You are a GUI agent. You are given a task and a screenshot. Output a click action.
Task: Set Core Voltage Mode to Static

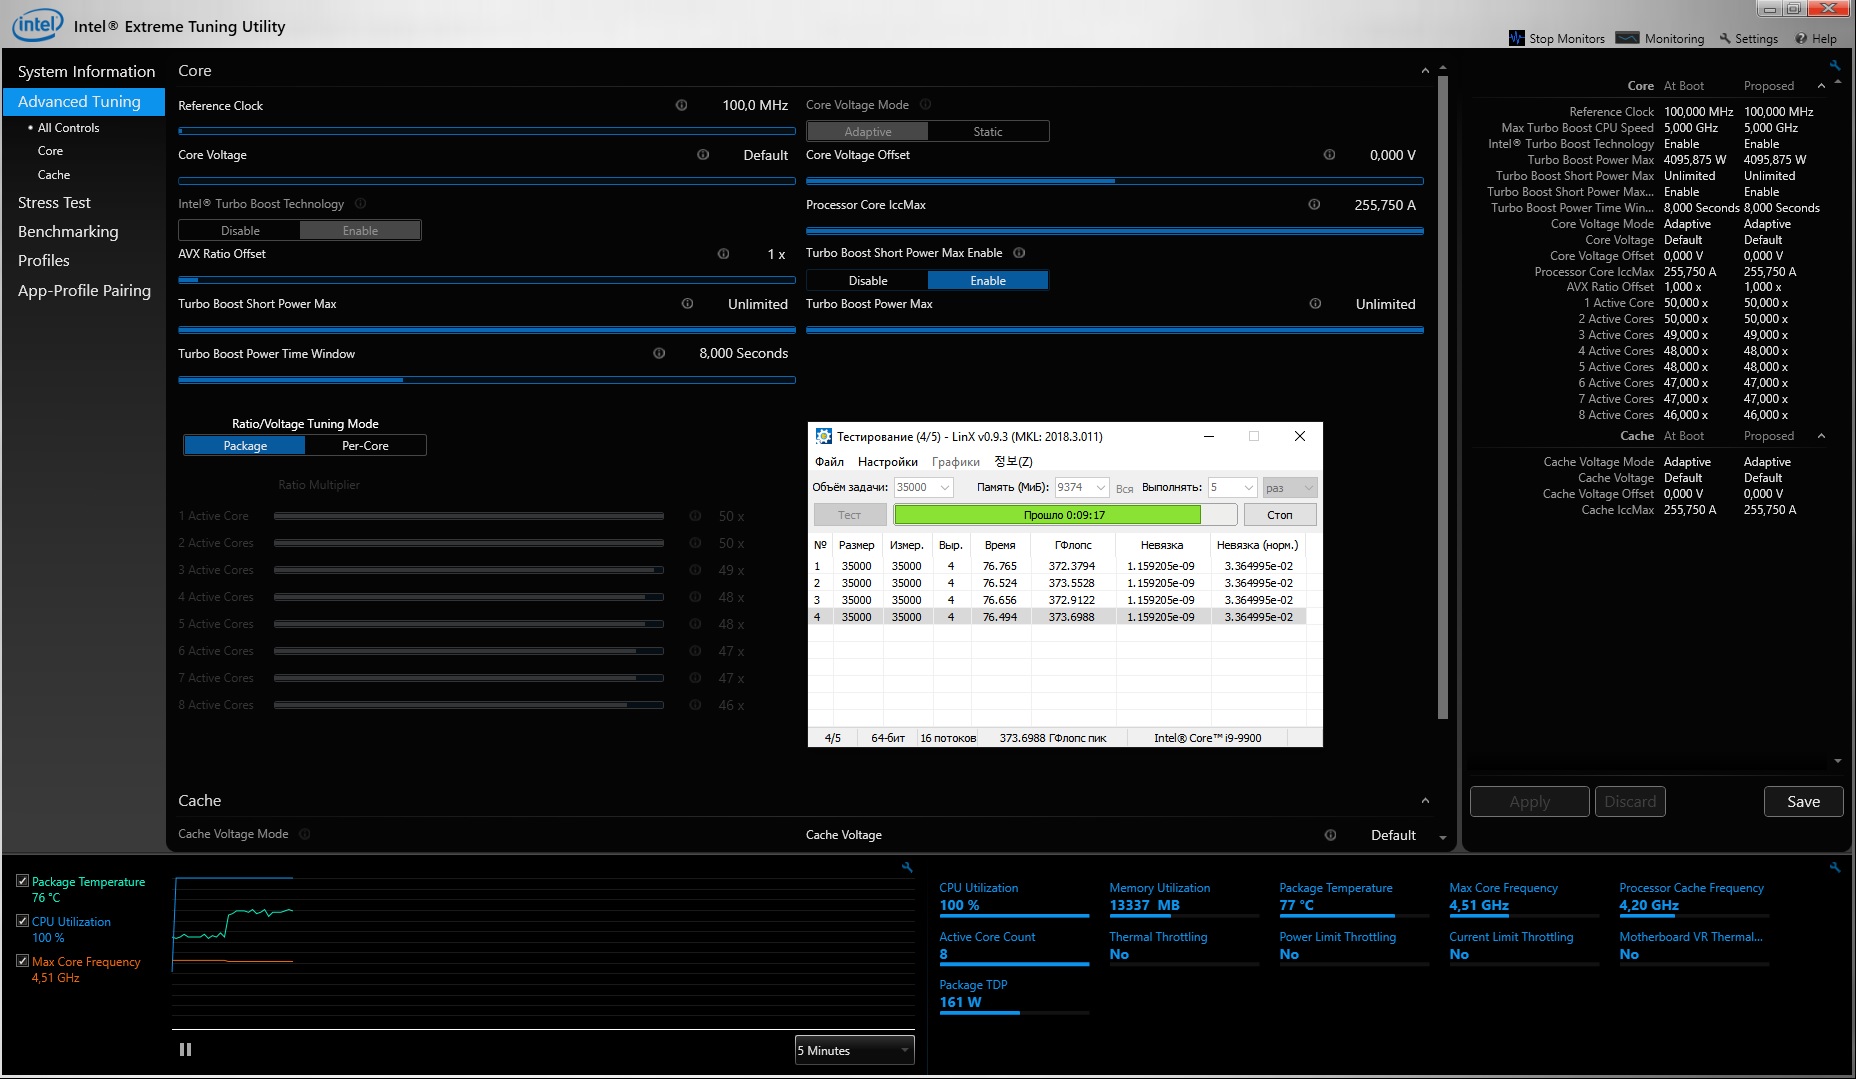click(988, 131)
